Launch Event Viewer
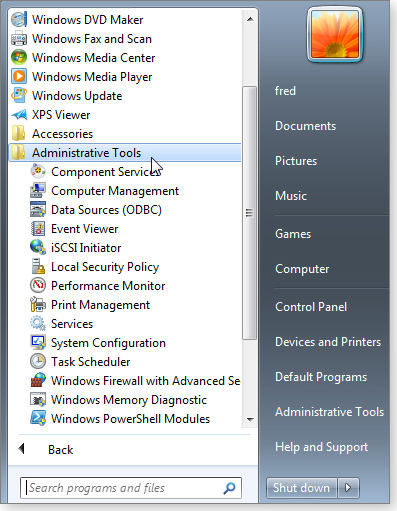This screenshot has width=397, height=511. pyautogui.click(x=85, y=229)
